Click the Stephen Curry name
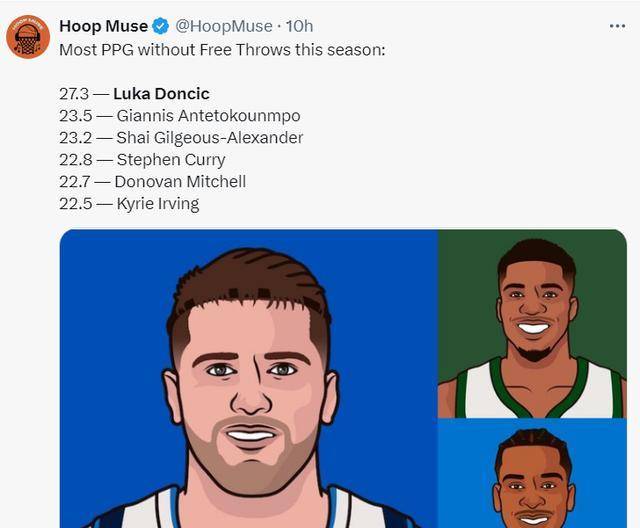The height and width of the screenshot is (528, 640). click(171, 160)
